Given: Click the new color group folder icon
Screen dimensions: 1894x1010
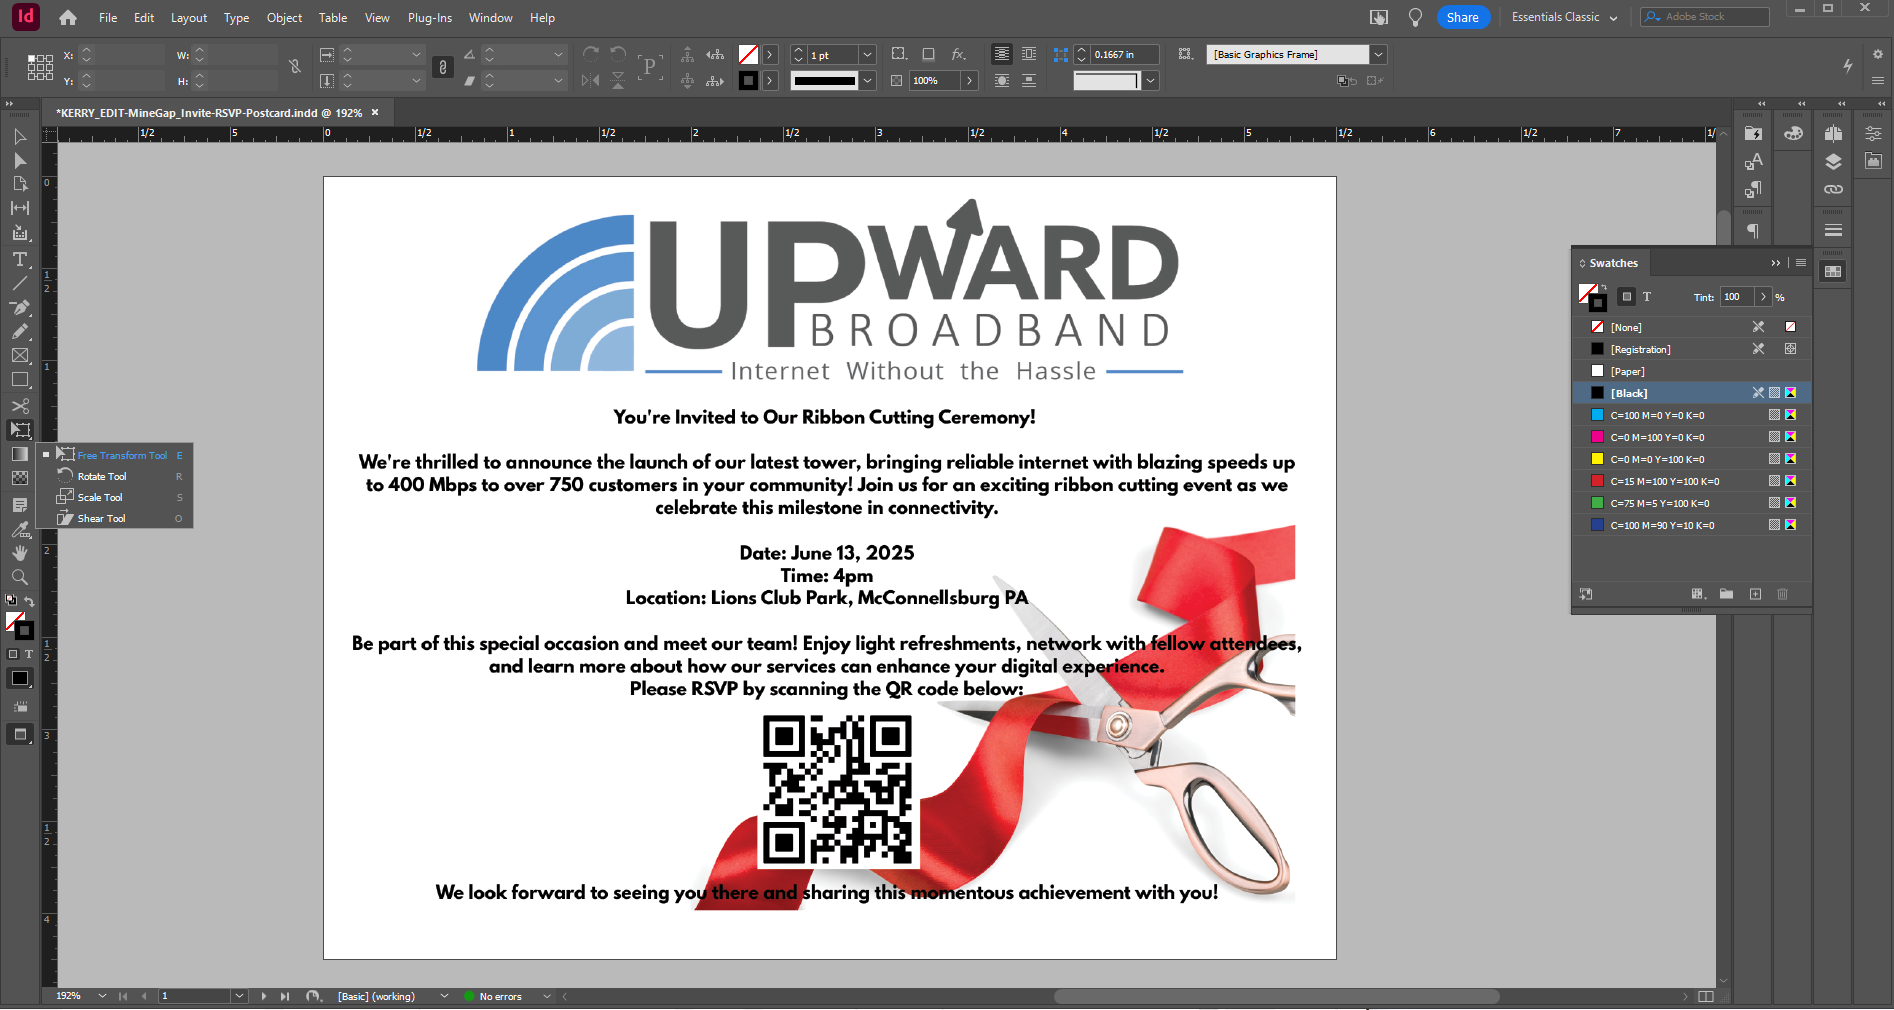Looking at the screenshot, I should click(1726, 594).
